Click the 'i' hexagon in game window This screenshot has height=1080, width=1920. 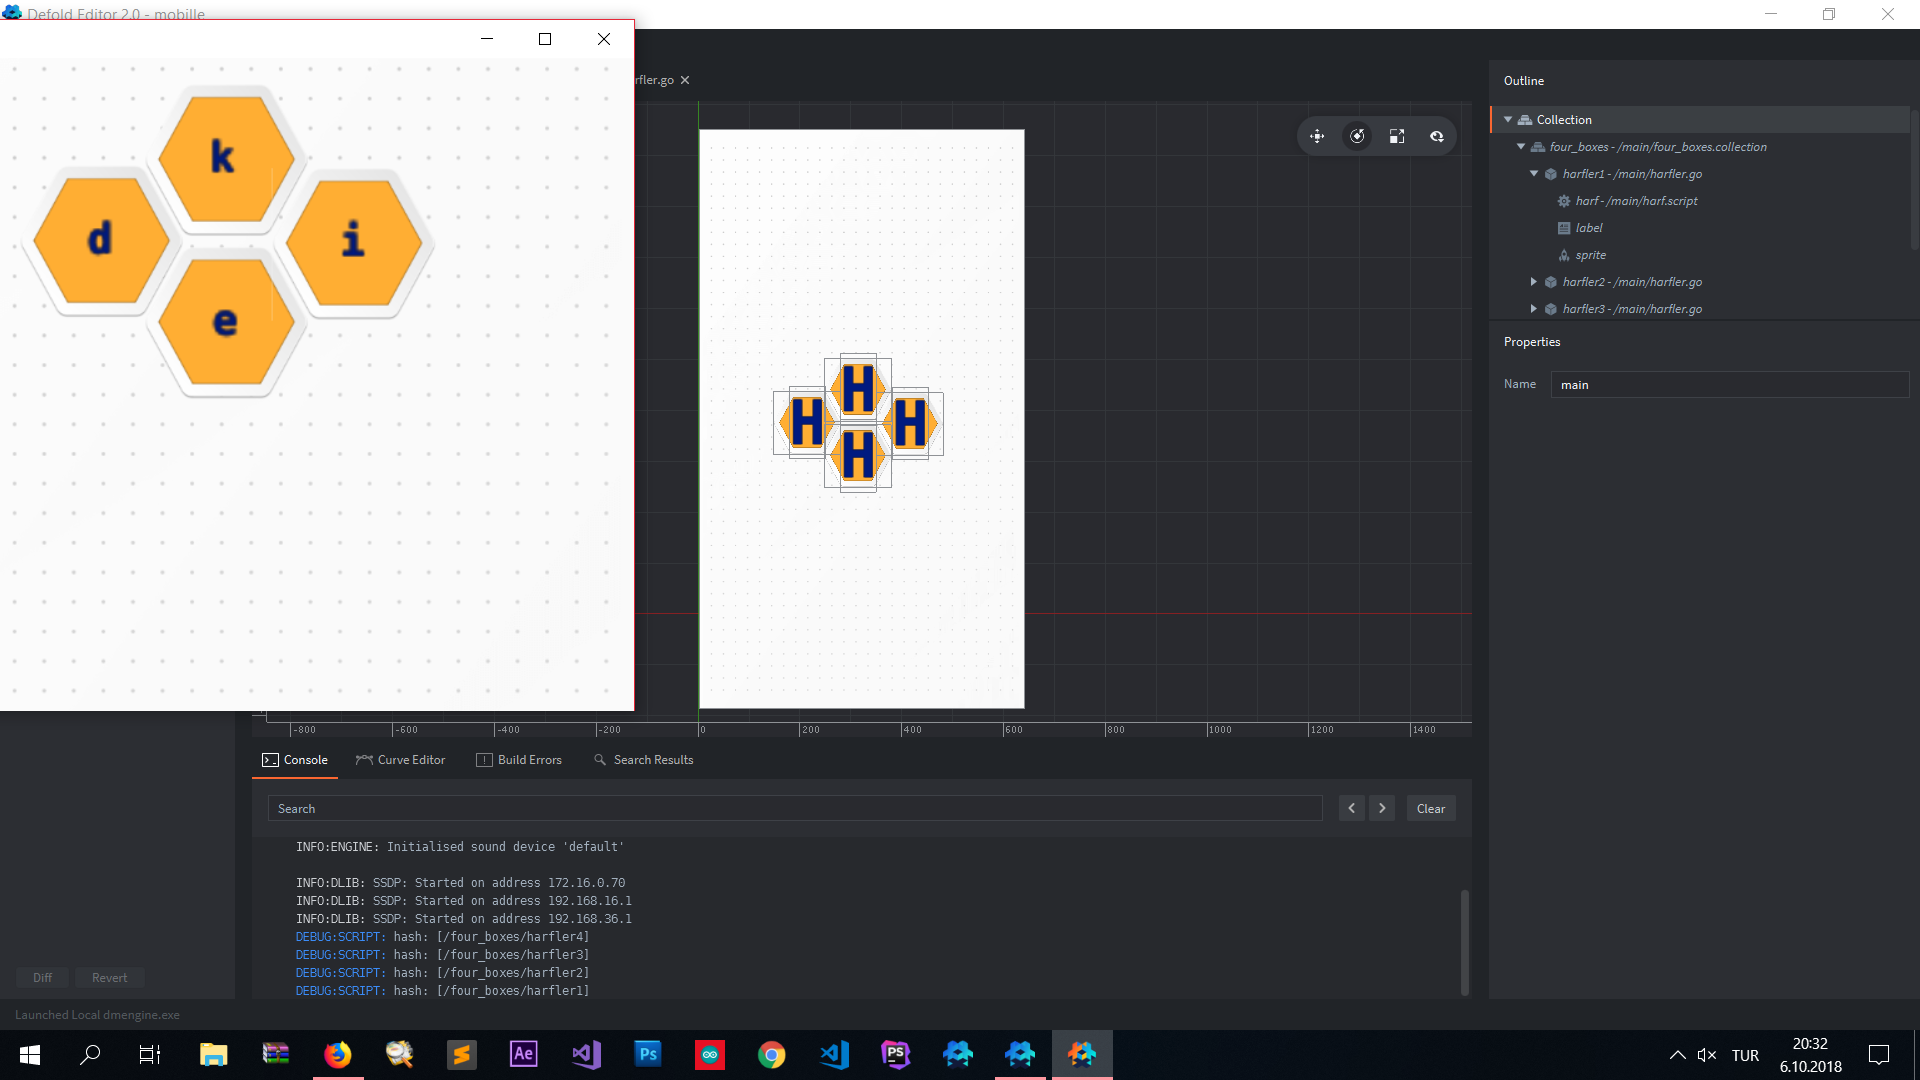[x=354, y=242]
